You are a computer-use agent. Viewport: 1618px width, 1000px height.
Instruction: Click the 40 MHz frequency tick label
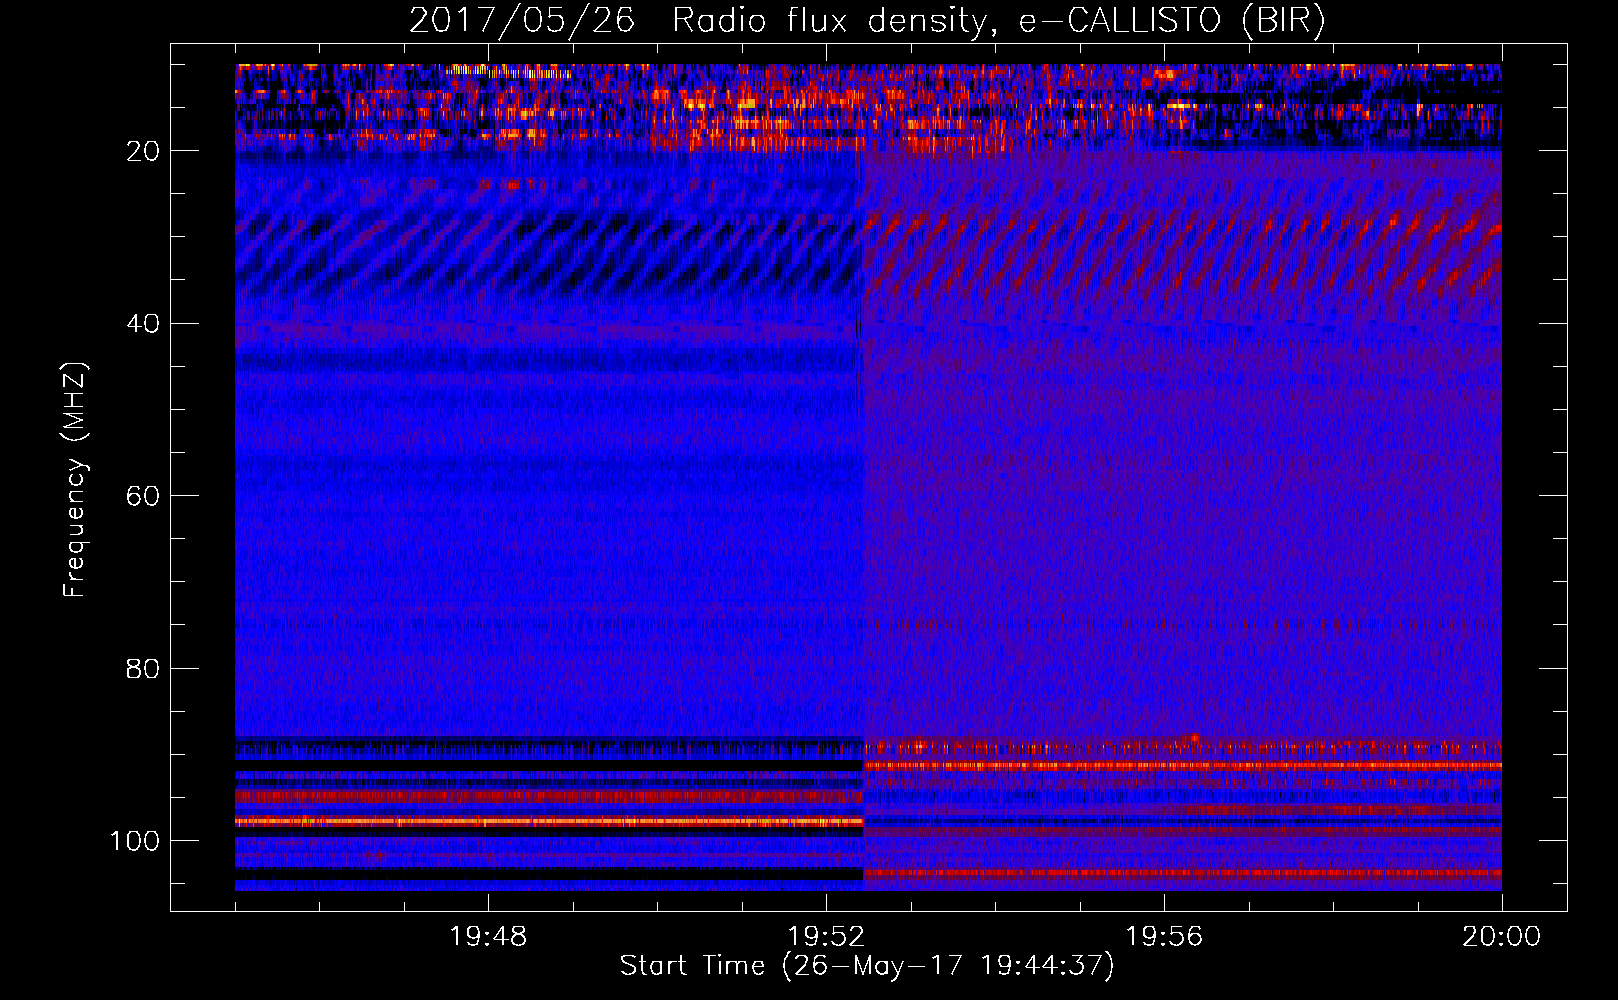[144, 324]
